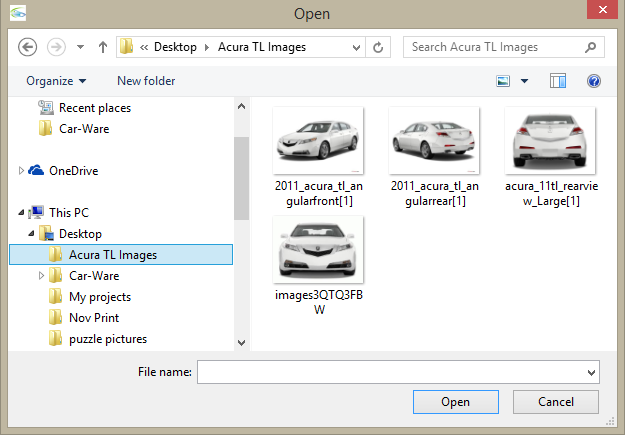Select Recent places in navigation pane
This screenshot has height=435, width=625.
95,108
